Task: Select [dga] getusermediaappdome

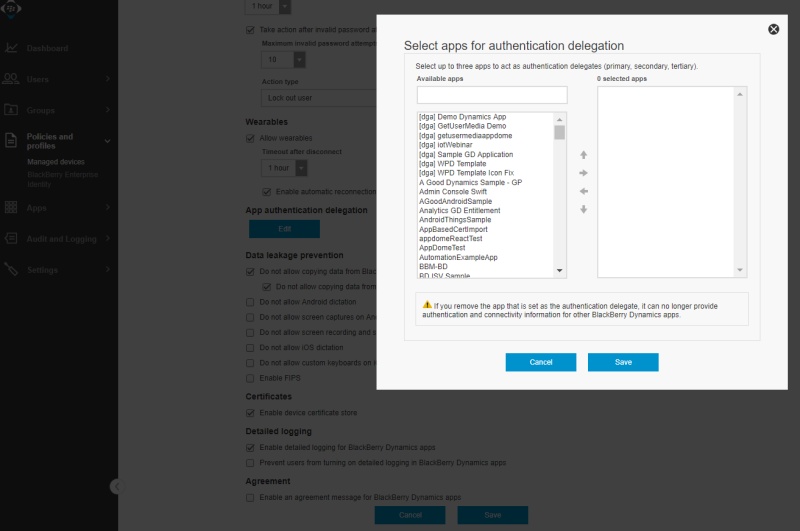Action: pyautogui.click(x=465, y=136)
